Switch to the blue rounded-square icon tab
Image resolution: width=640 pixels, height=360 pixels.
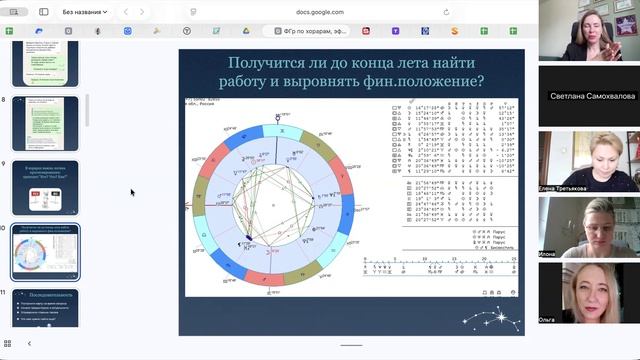127,31
